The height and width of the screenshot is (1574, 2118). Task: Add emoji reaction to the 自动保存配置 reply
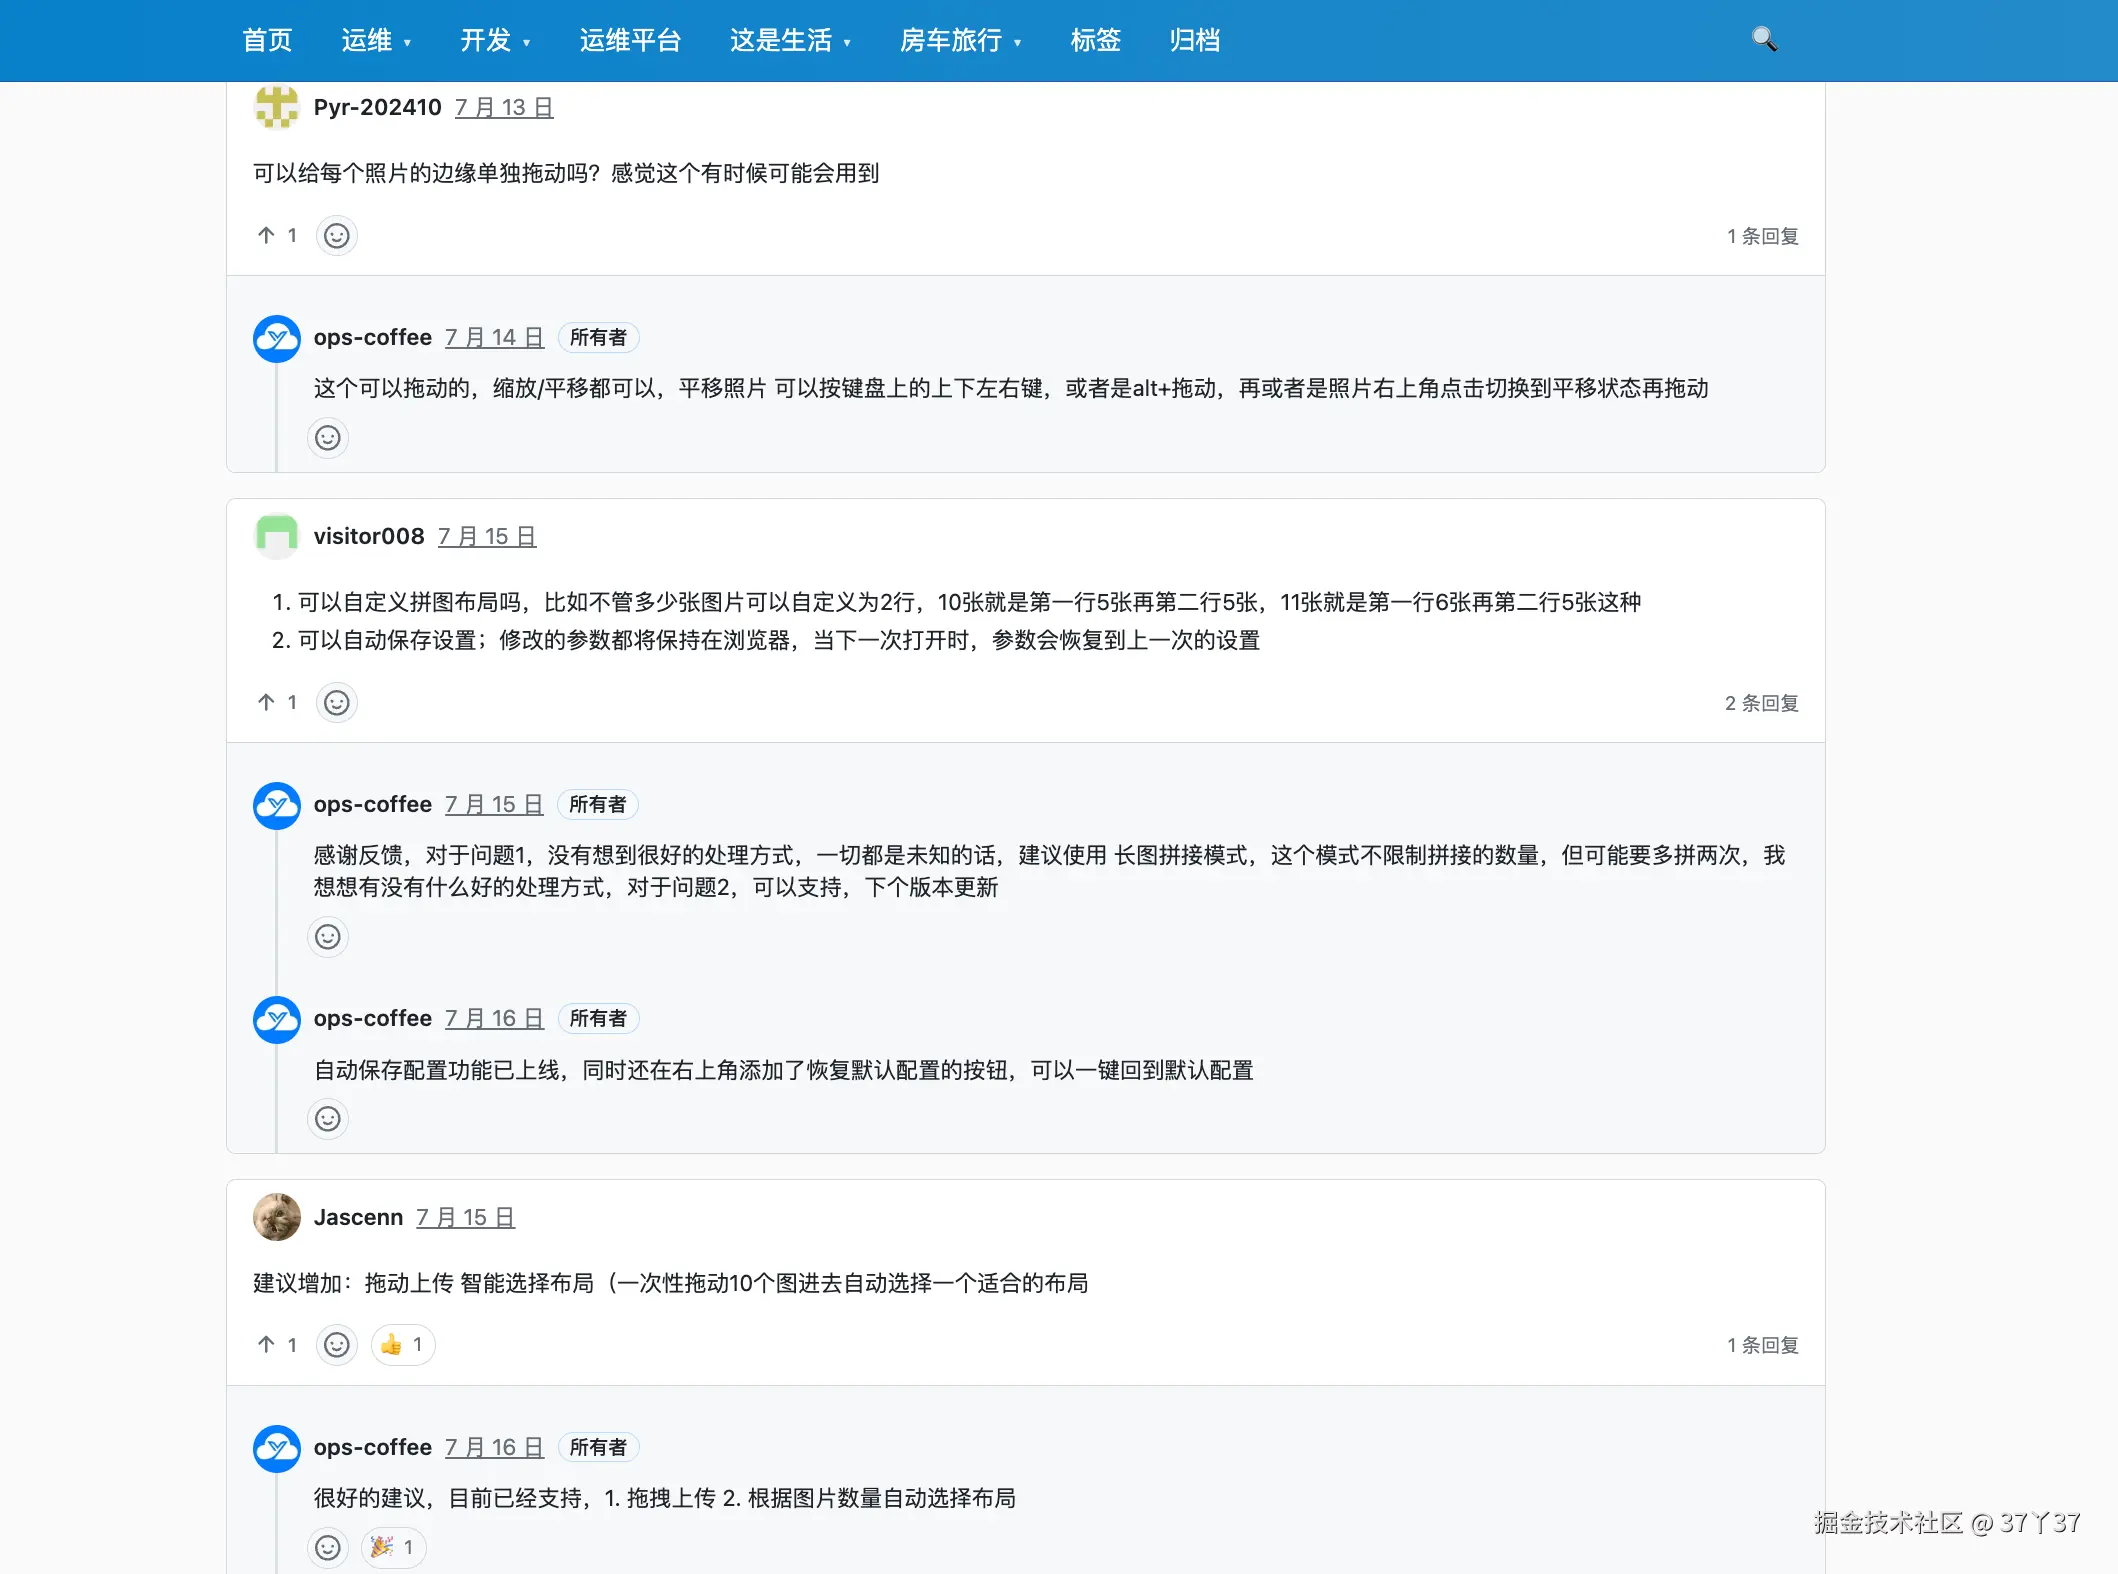328,1119
